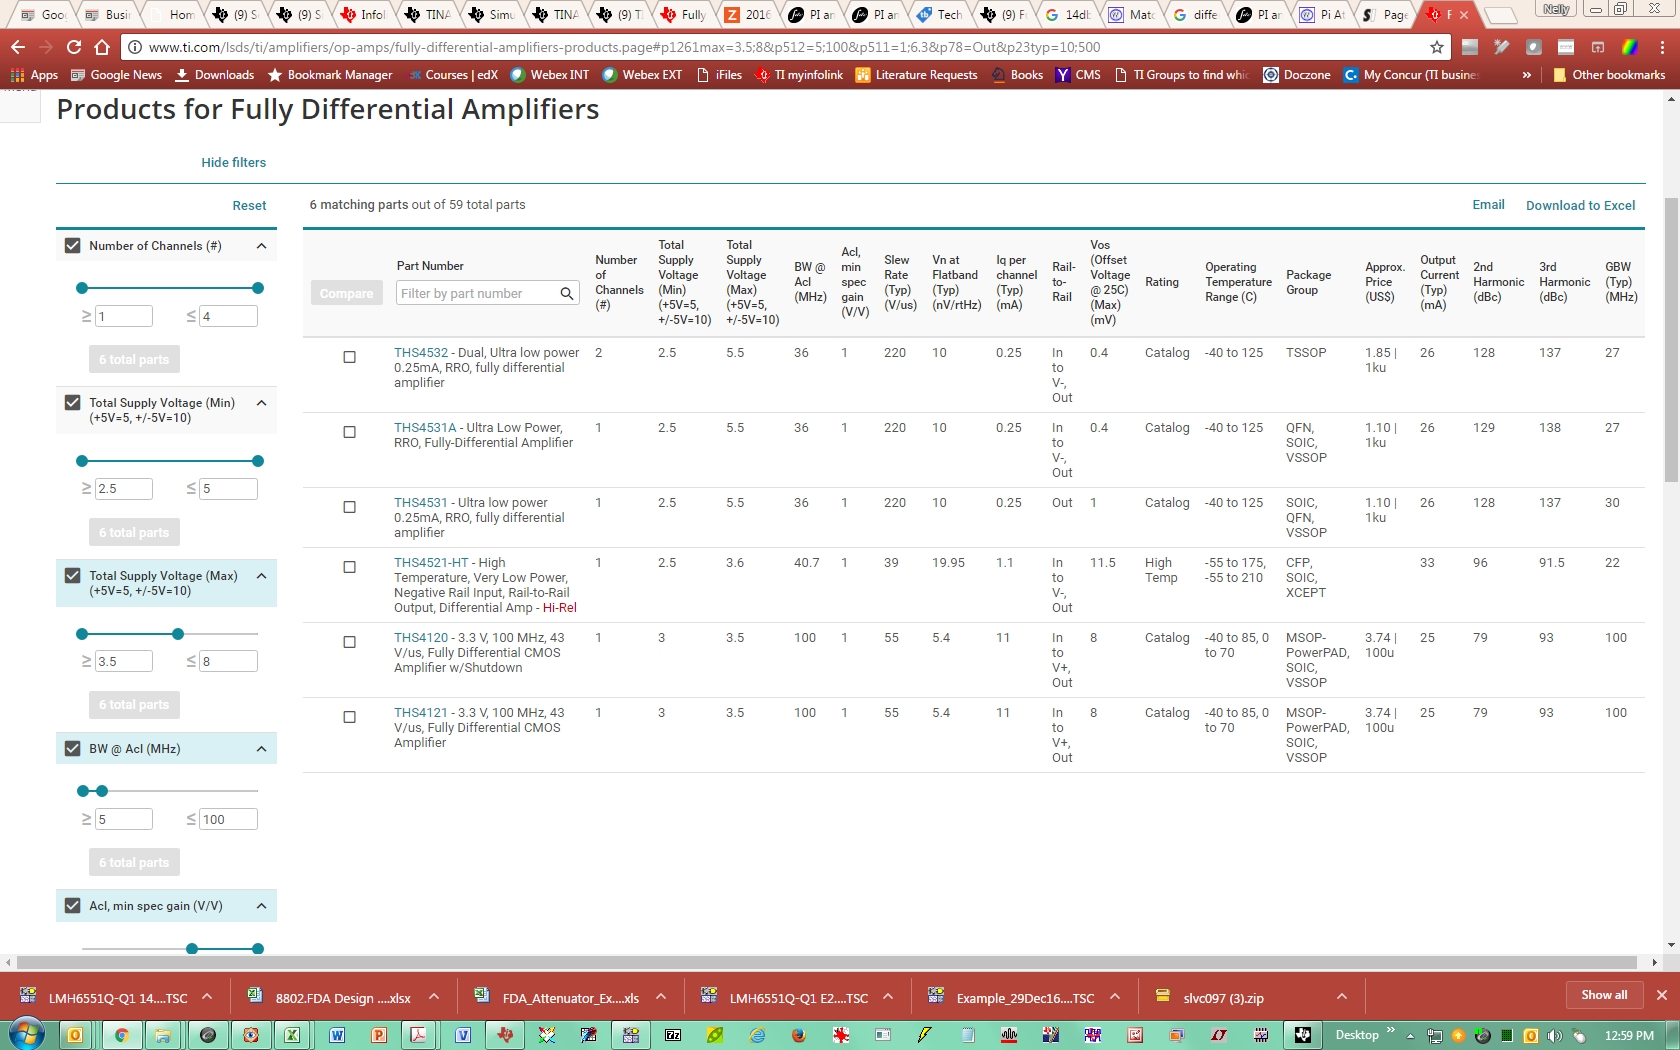Open options for slvc097 (3).zip download
Viewport: 1680px width, 1050px height.
(x=1342, y=997)
